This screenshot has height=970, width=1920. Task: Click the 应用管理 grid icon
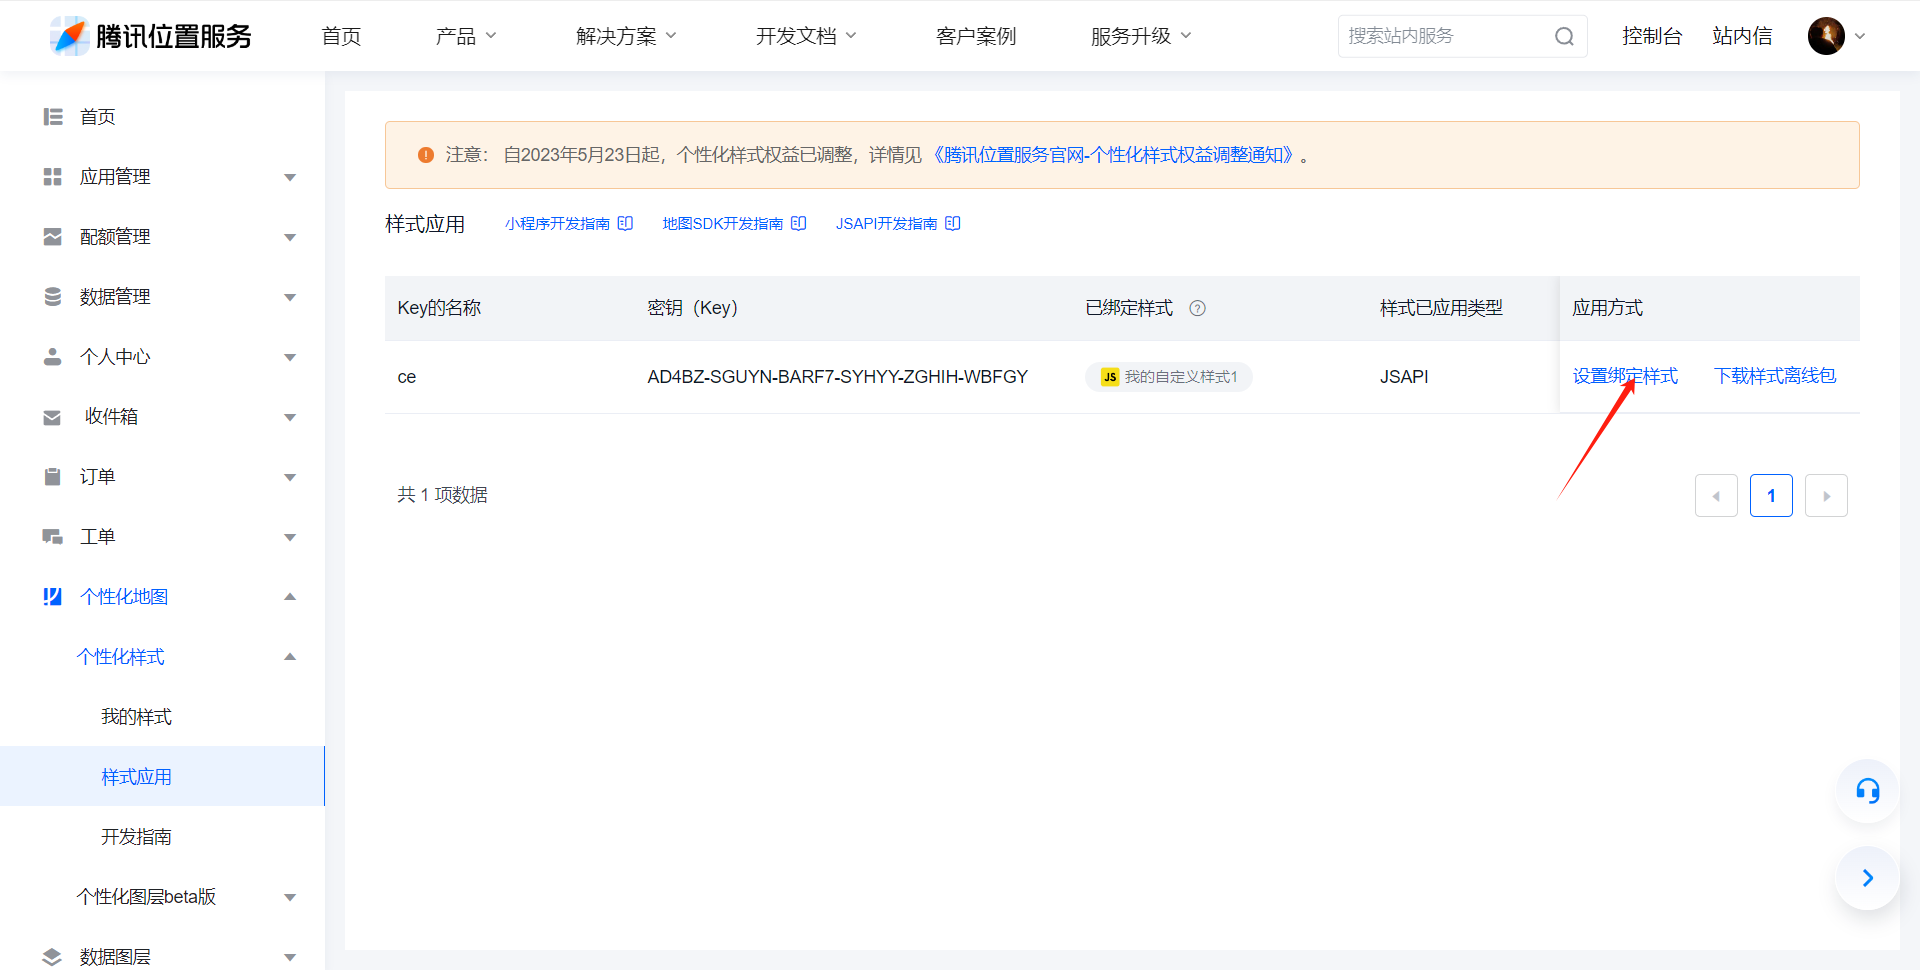[53, 177]
